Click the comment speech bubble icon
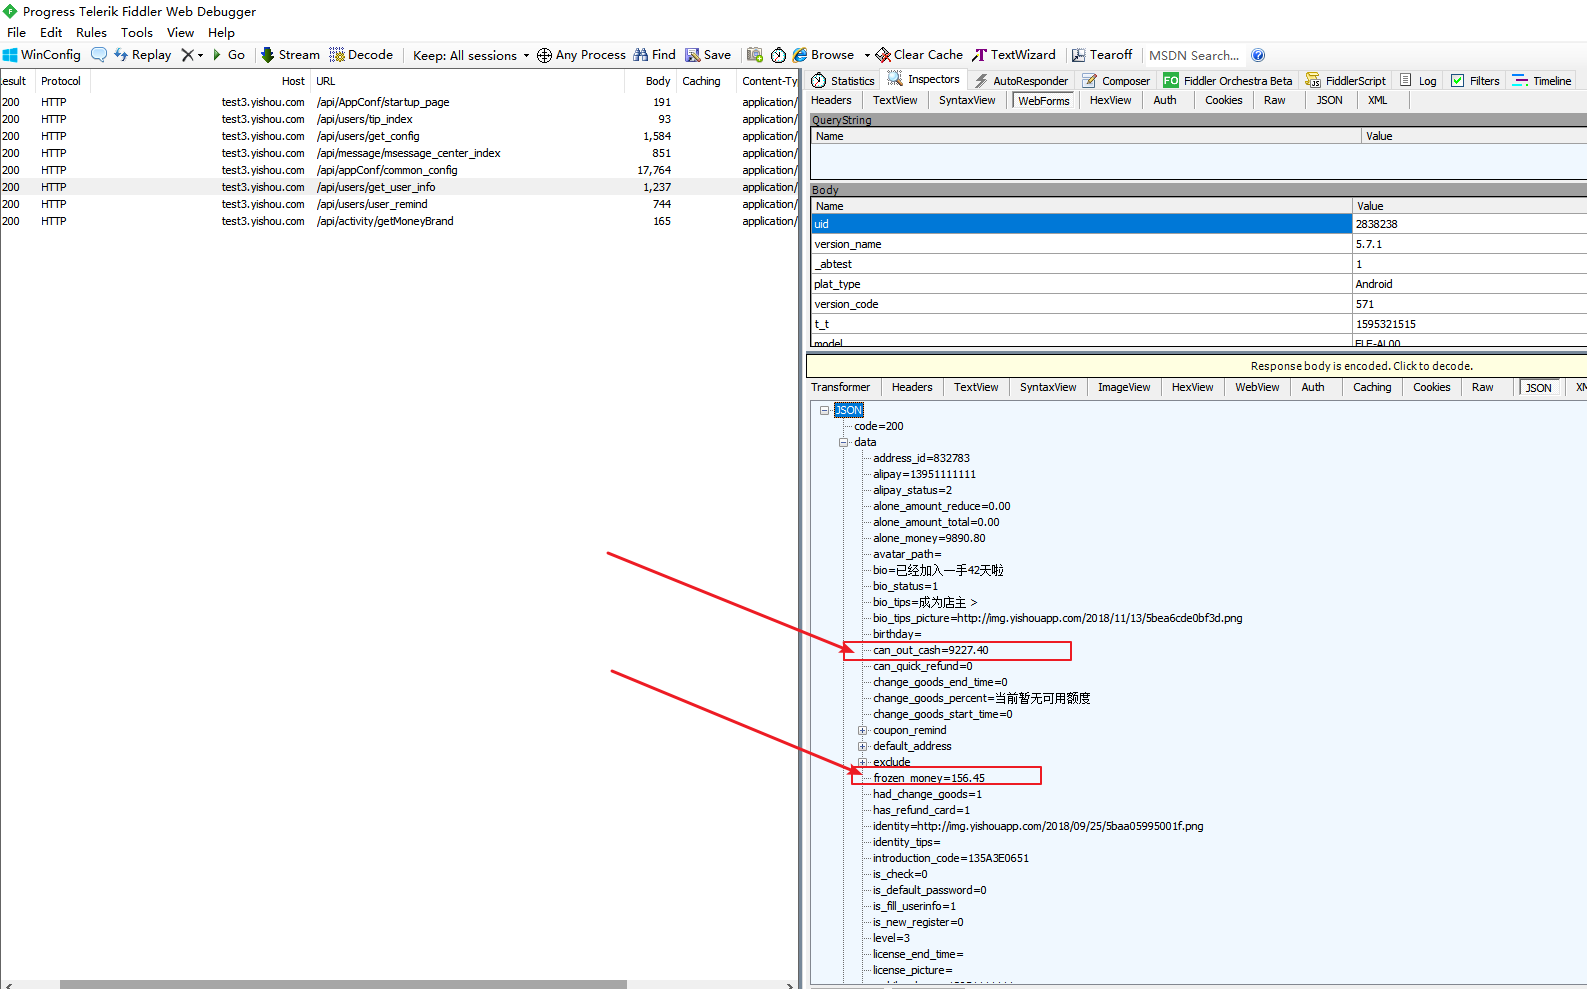The height and width of the screenshot is (989, 1587). (99, 55)
